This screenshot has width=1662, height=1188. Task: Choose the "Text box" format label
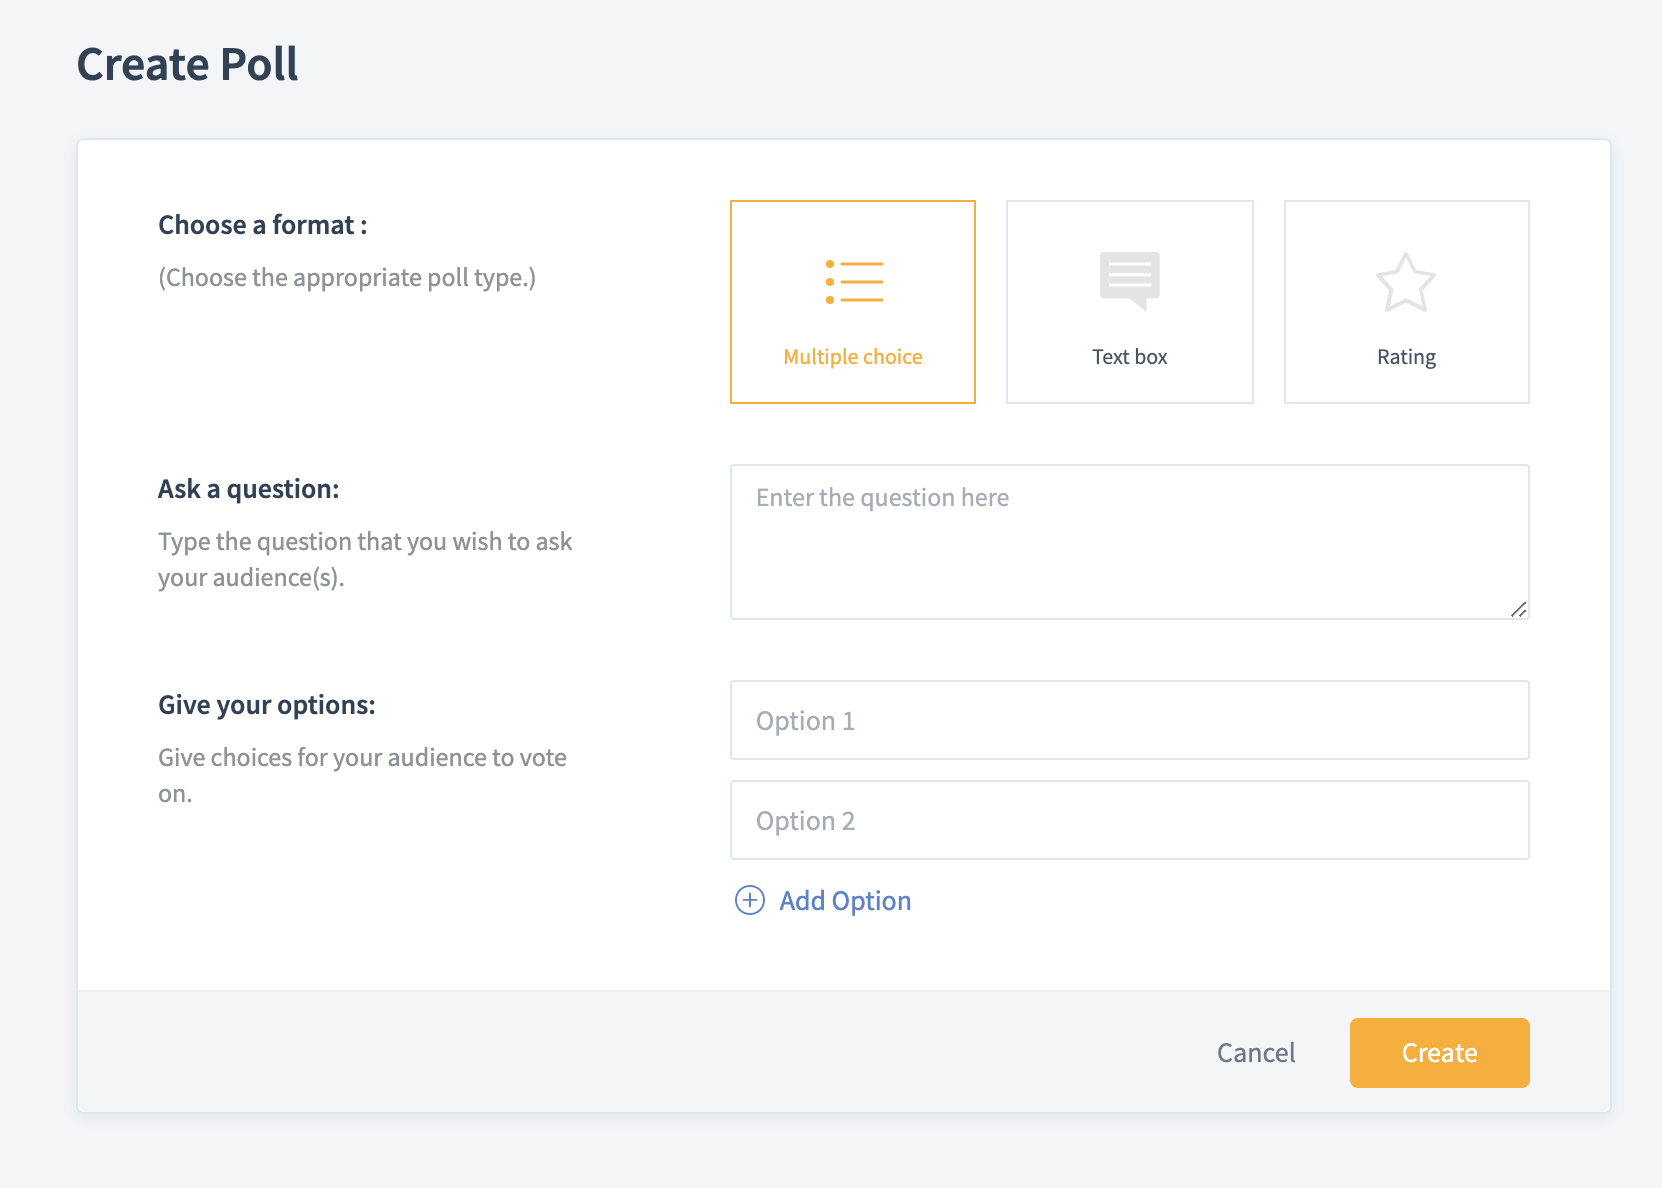(1129, 357)
